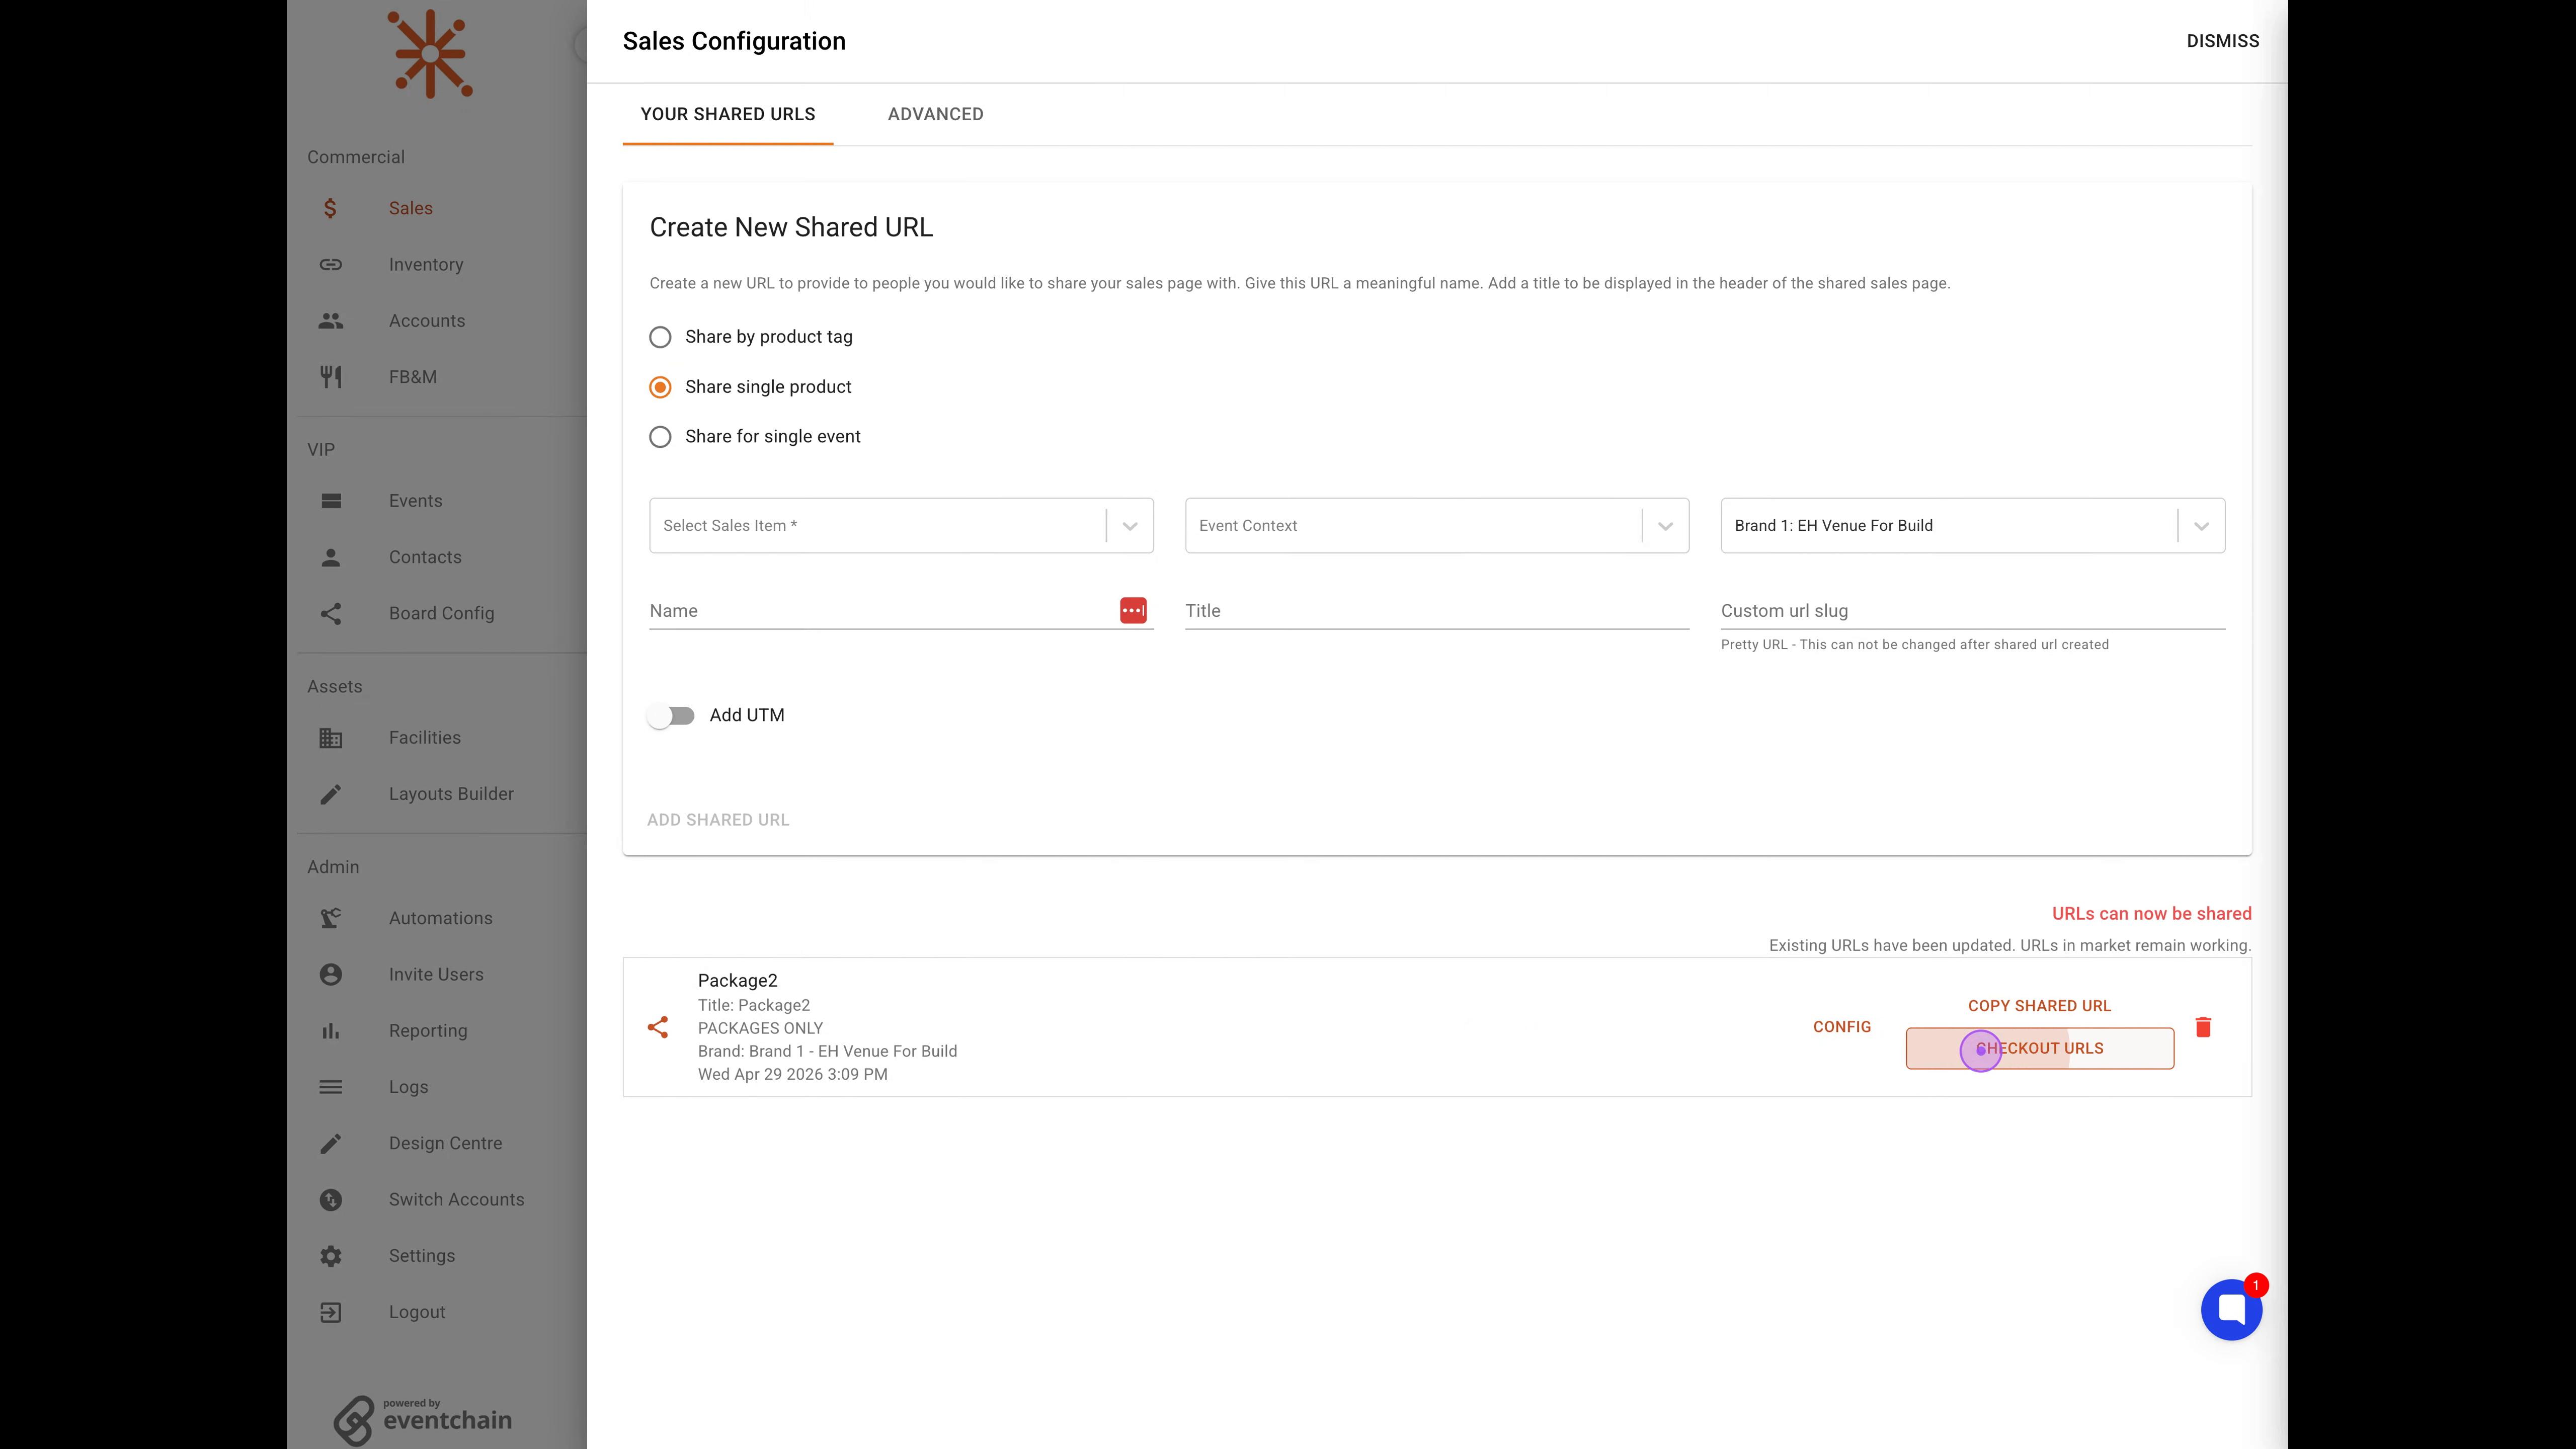Click into the Title input field

click(1437, 610)
